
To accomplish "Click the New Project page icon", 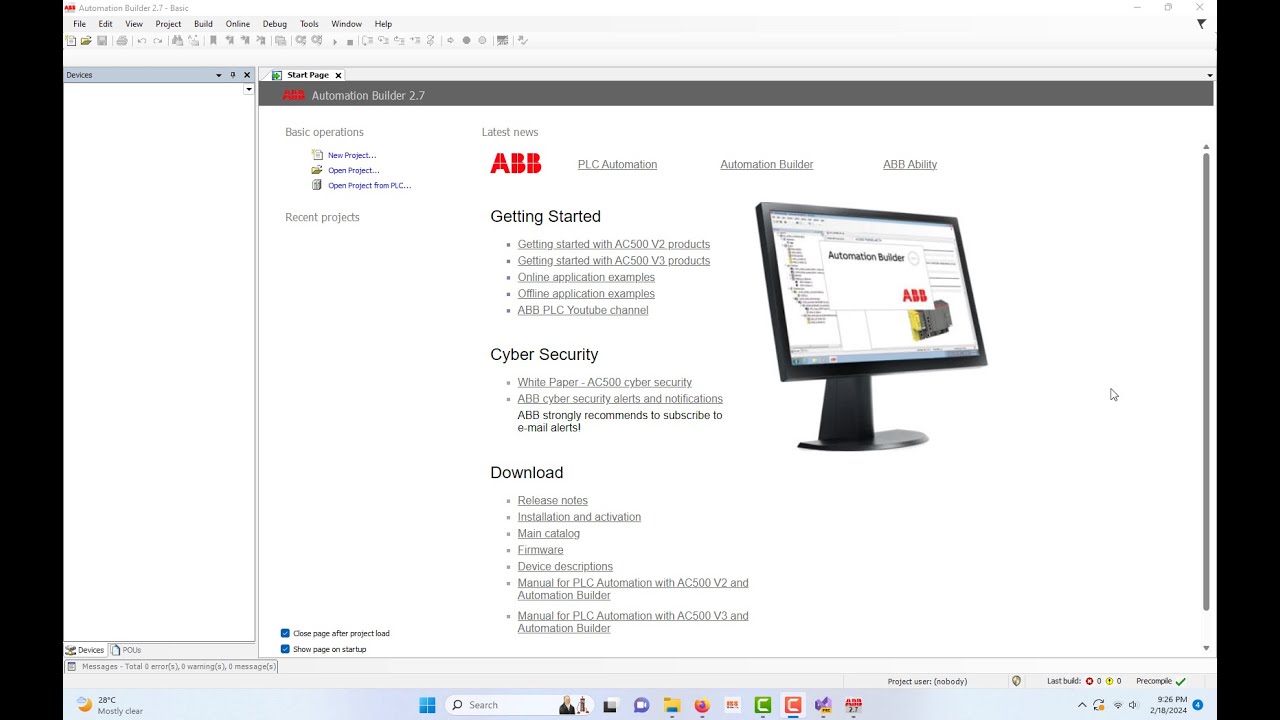I will (317, 155).
